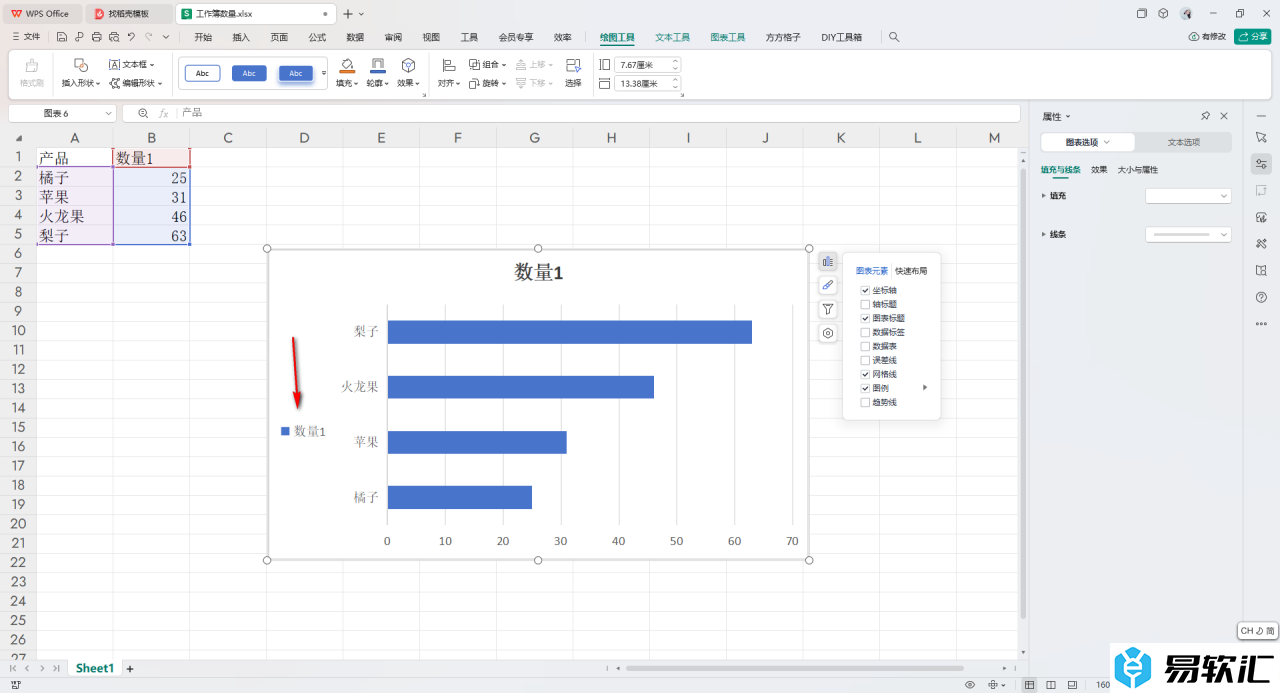Click the fx insert function icon

(x=164, y=113)
